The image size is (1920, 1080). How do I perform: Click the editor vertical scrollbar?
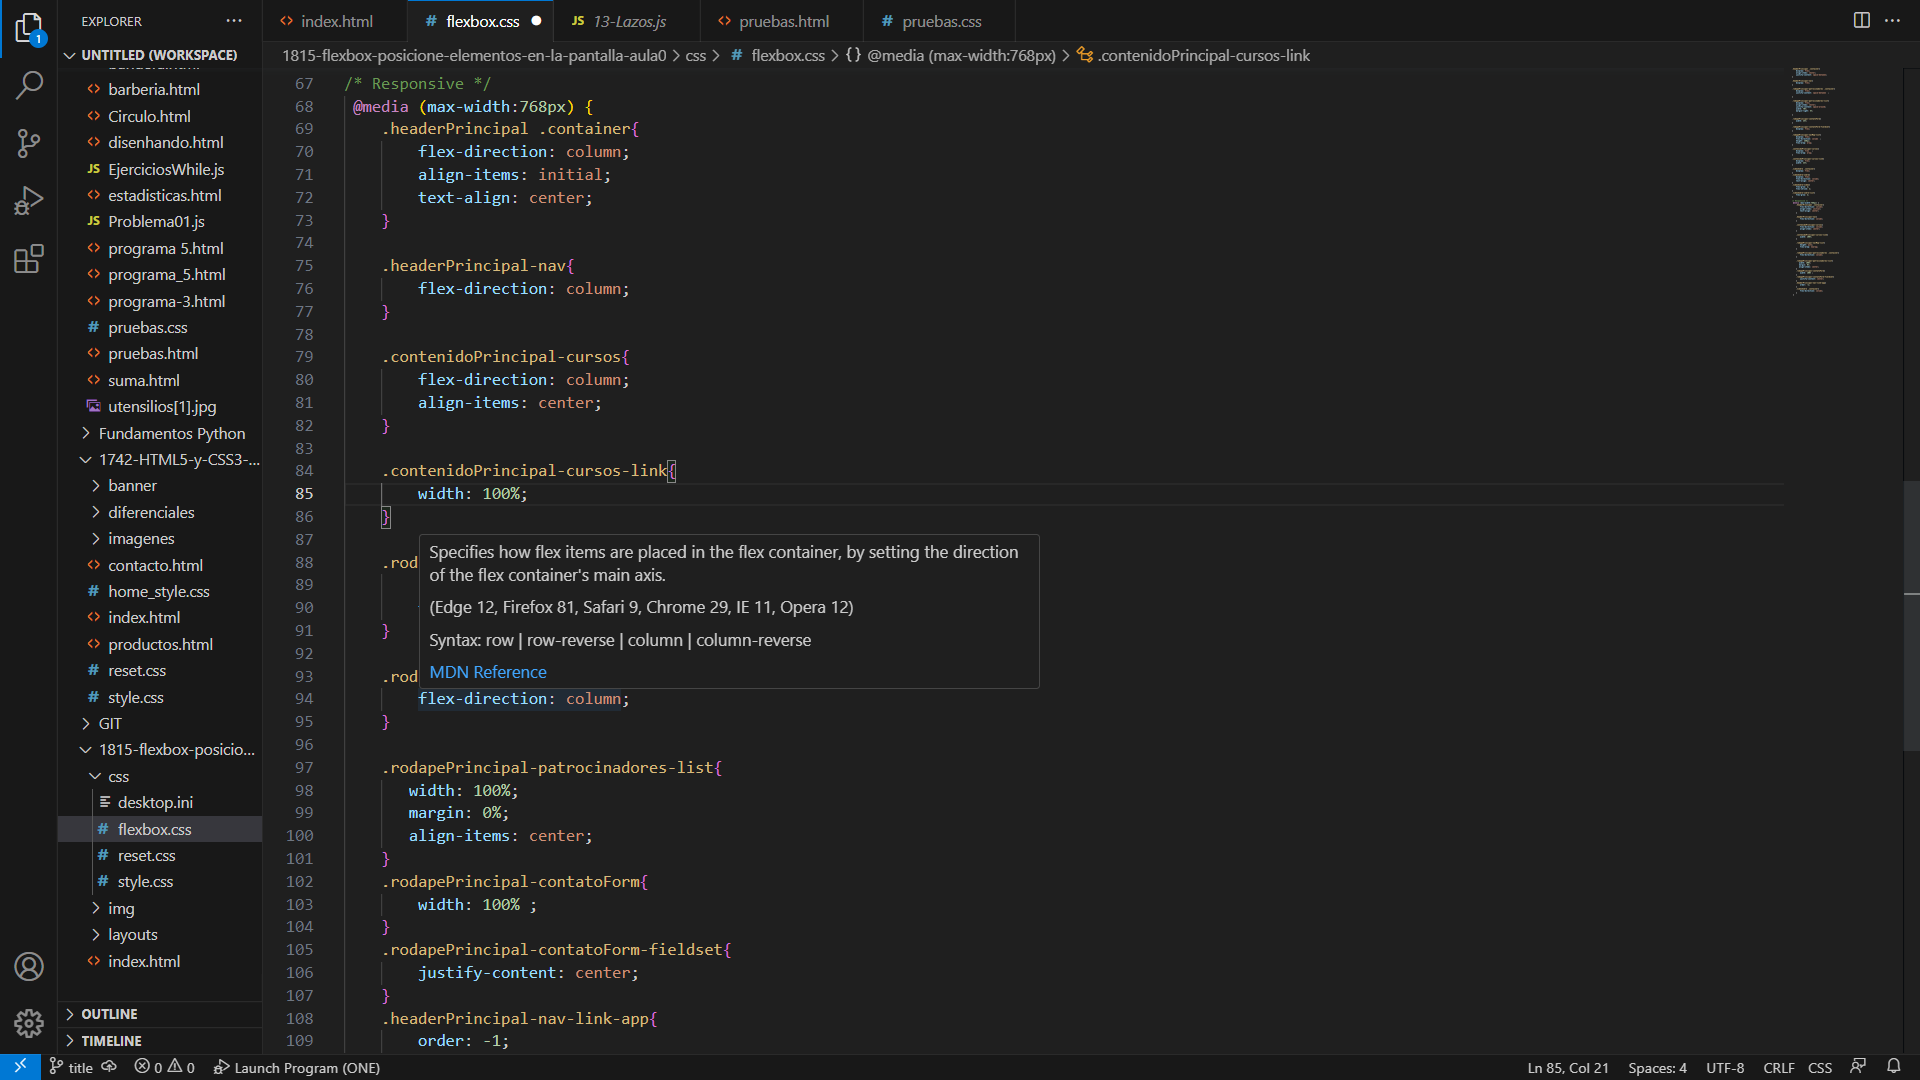pyautogui.click(x=1911, y=615)
